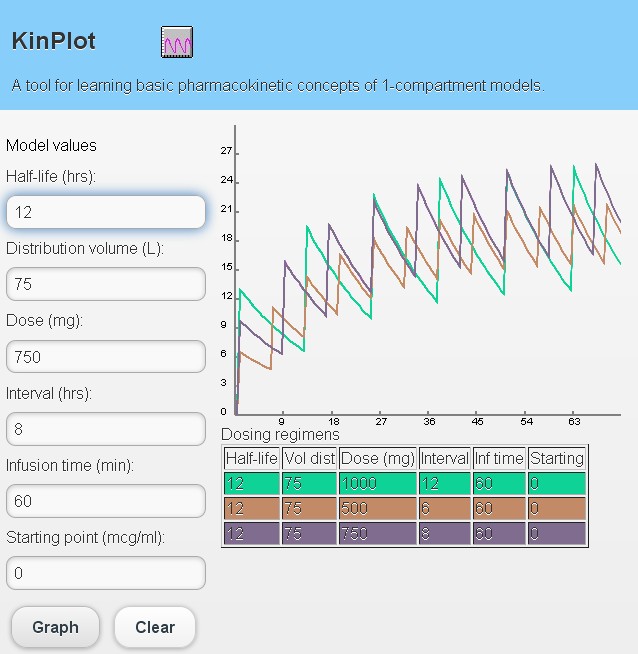
Task: Click the green row interval cell showing 12
Action: coord(444,484)
